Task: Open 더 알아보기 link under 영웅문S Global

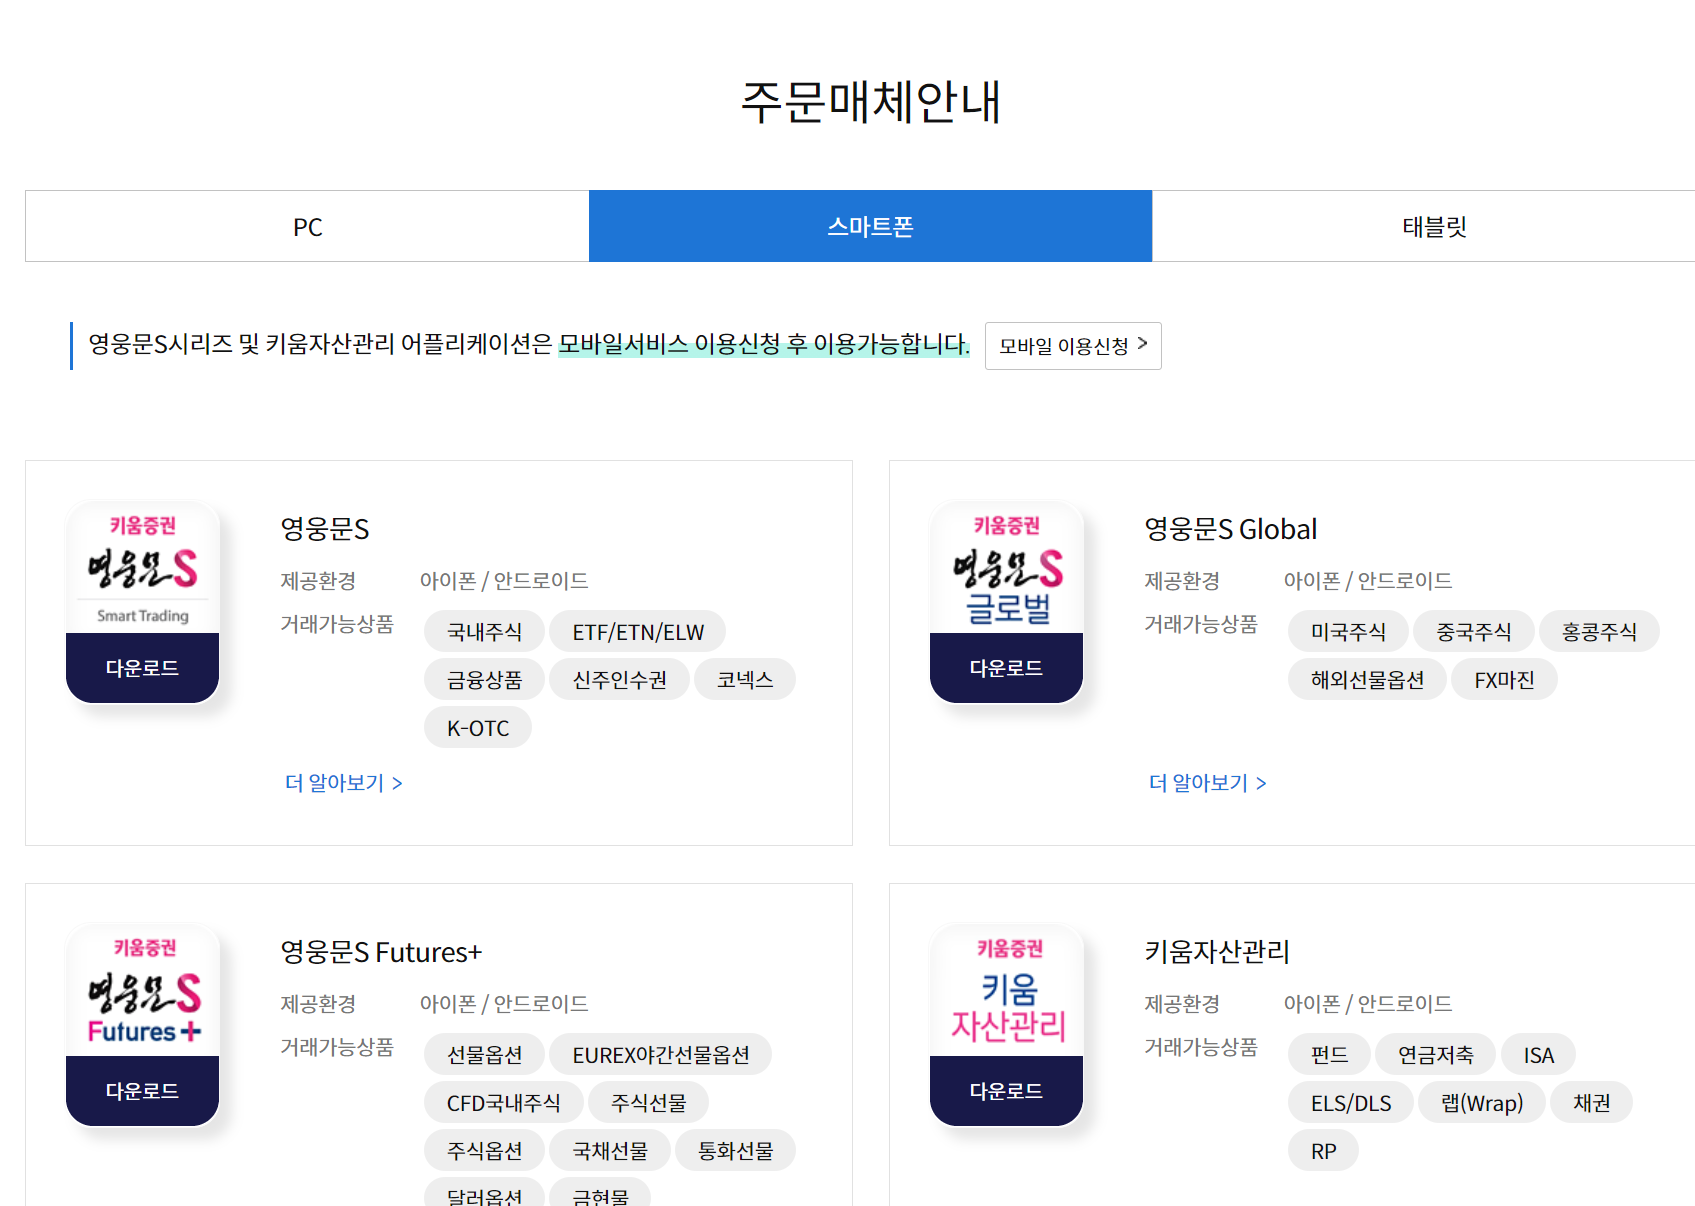Action: 1207,783
